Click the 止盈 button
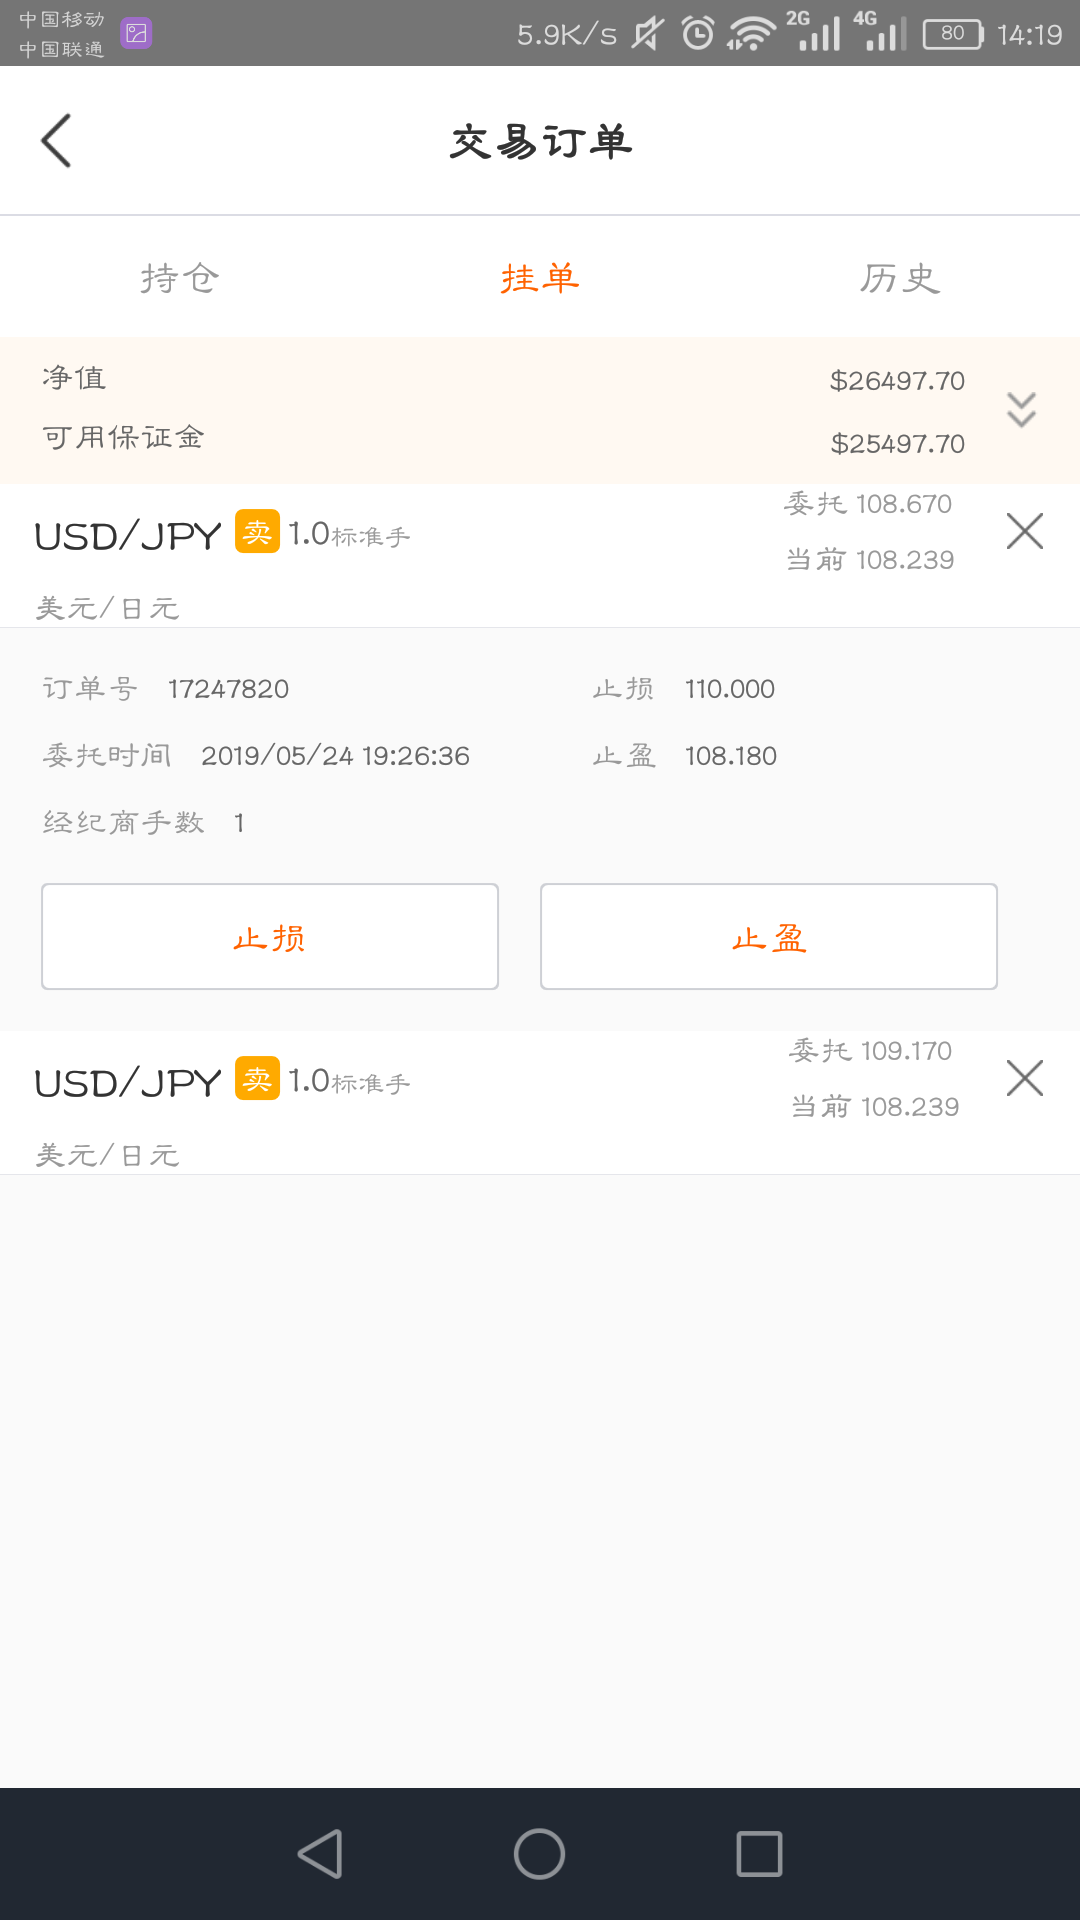This screenshot has height=1920, width=1080. 769,937
